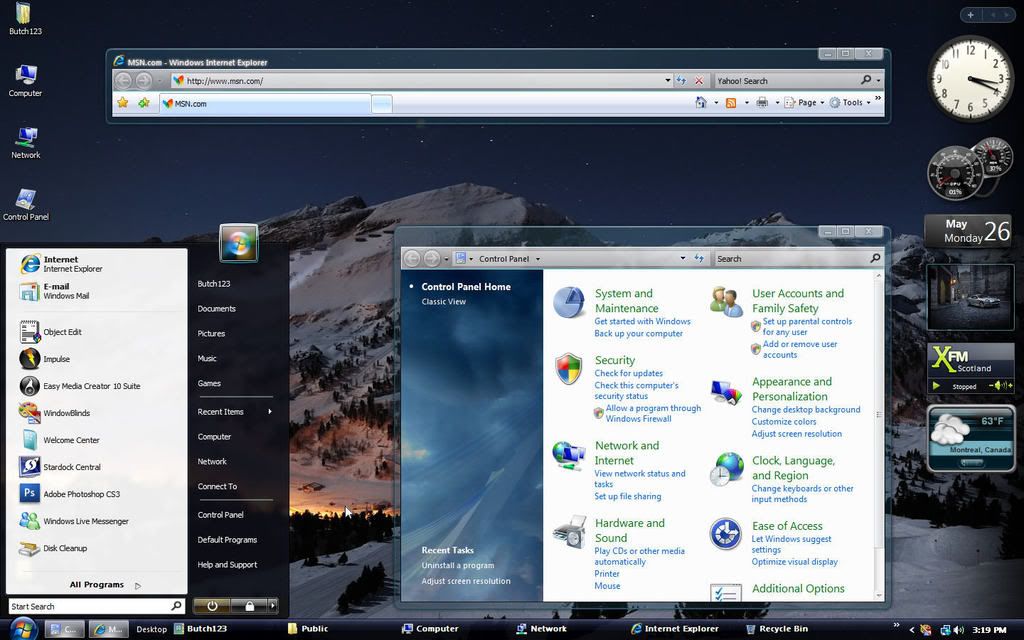Expand Recent Items submenu
Image resolution: width=1024 pixels, height=640 pixels.
[234, 411]
